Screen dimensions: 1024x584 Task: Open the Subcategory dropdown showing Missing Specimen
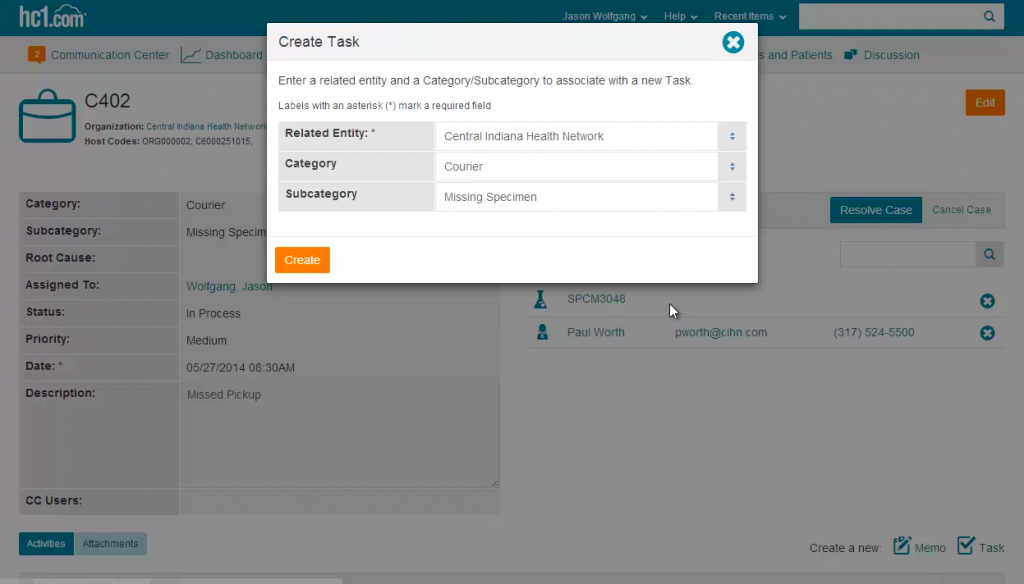click(590, 197)
